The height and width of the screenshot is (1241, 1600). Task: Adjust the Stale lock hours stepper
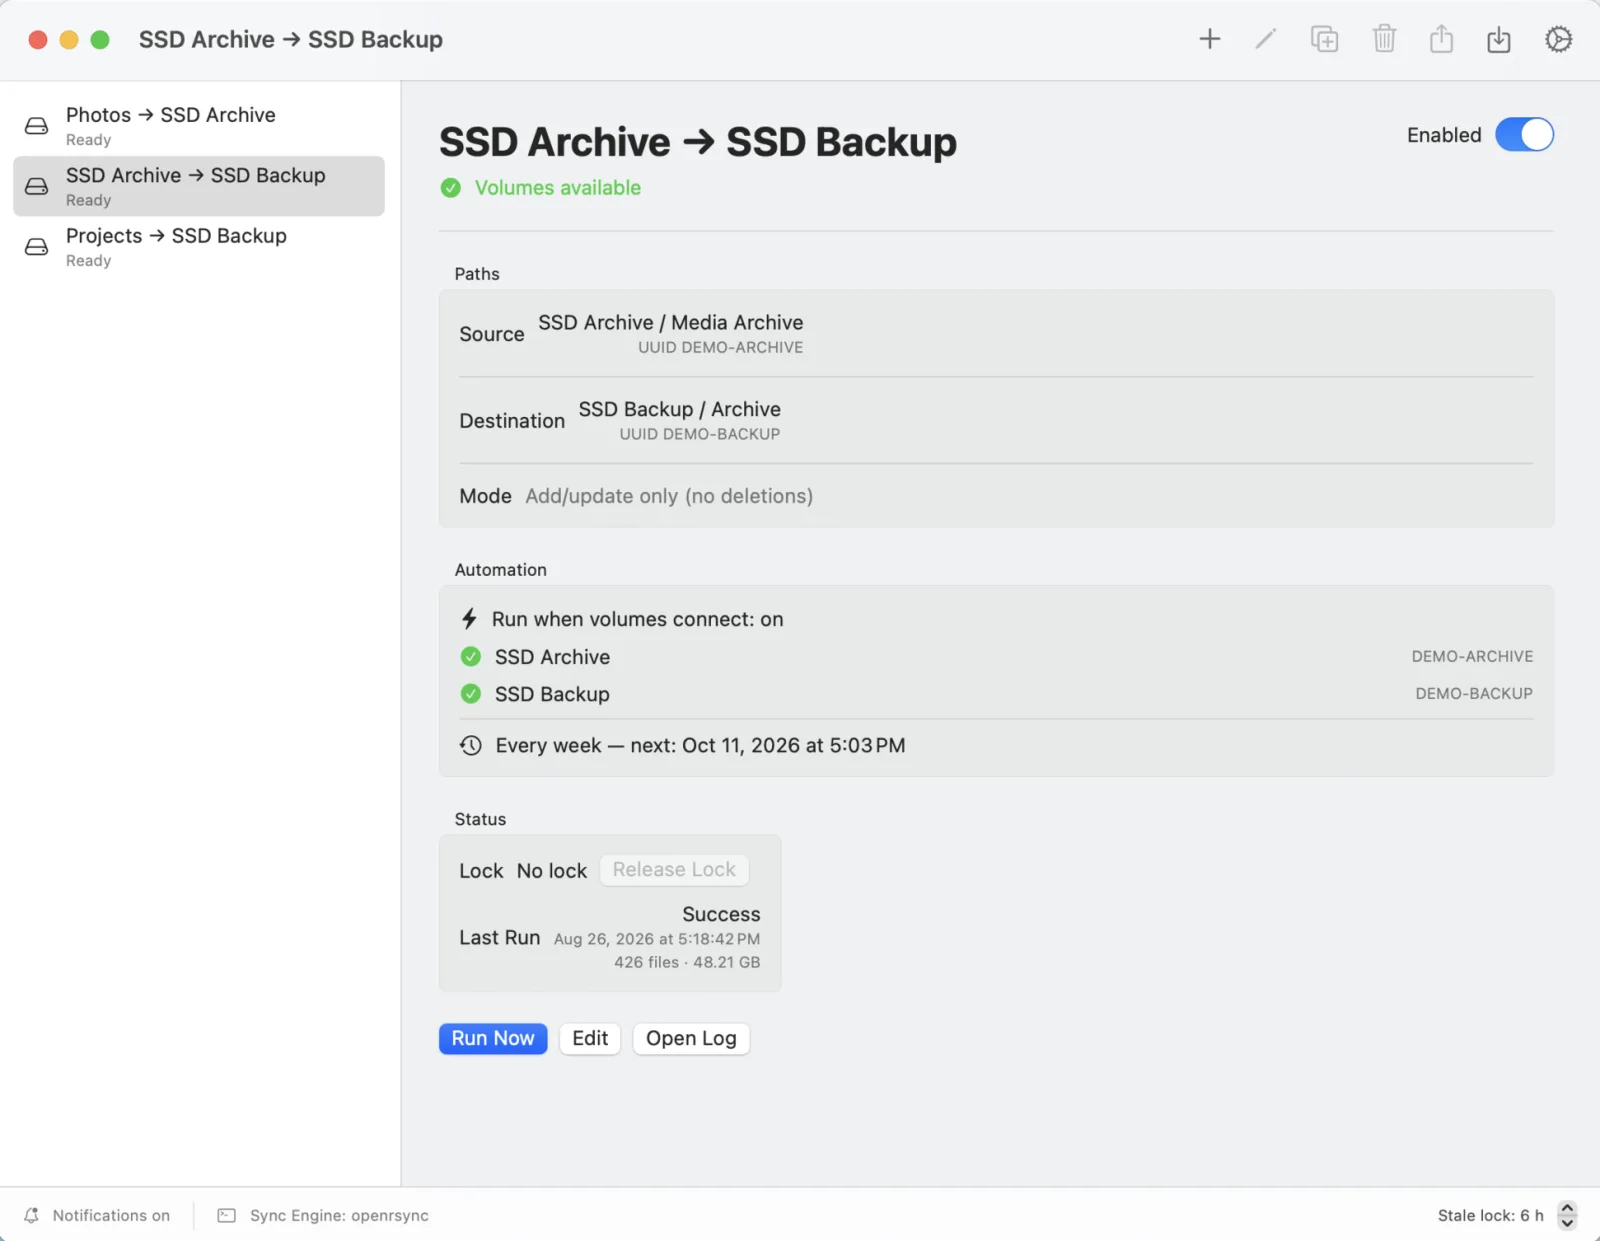coord(1567,1215)
